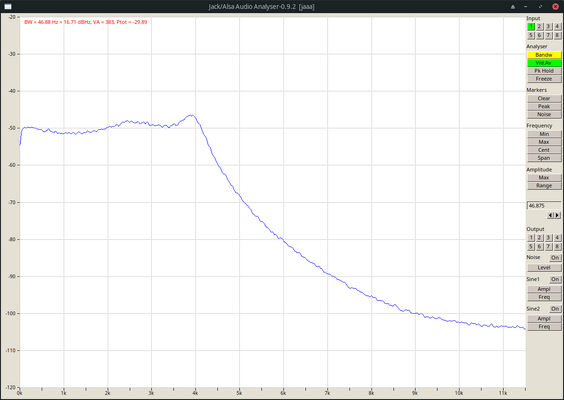Select the Sine2 Freq parameter

pos(544,327)
